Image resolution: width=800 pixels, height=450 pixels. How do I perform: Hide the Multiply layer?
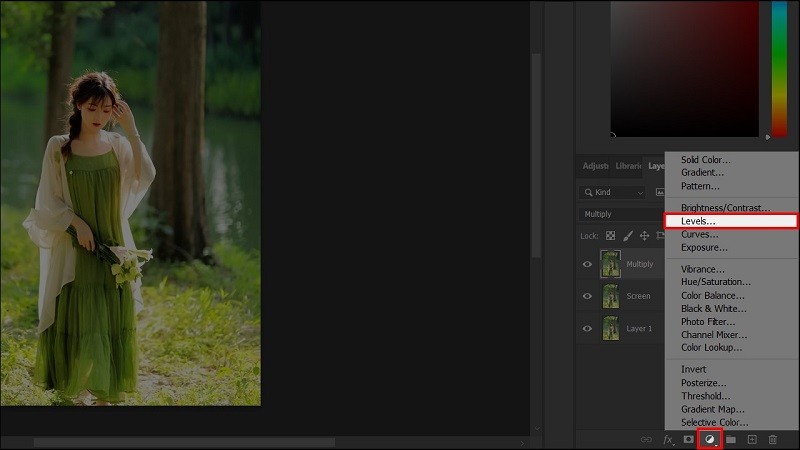point(587,264)
